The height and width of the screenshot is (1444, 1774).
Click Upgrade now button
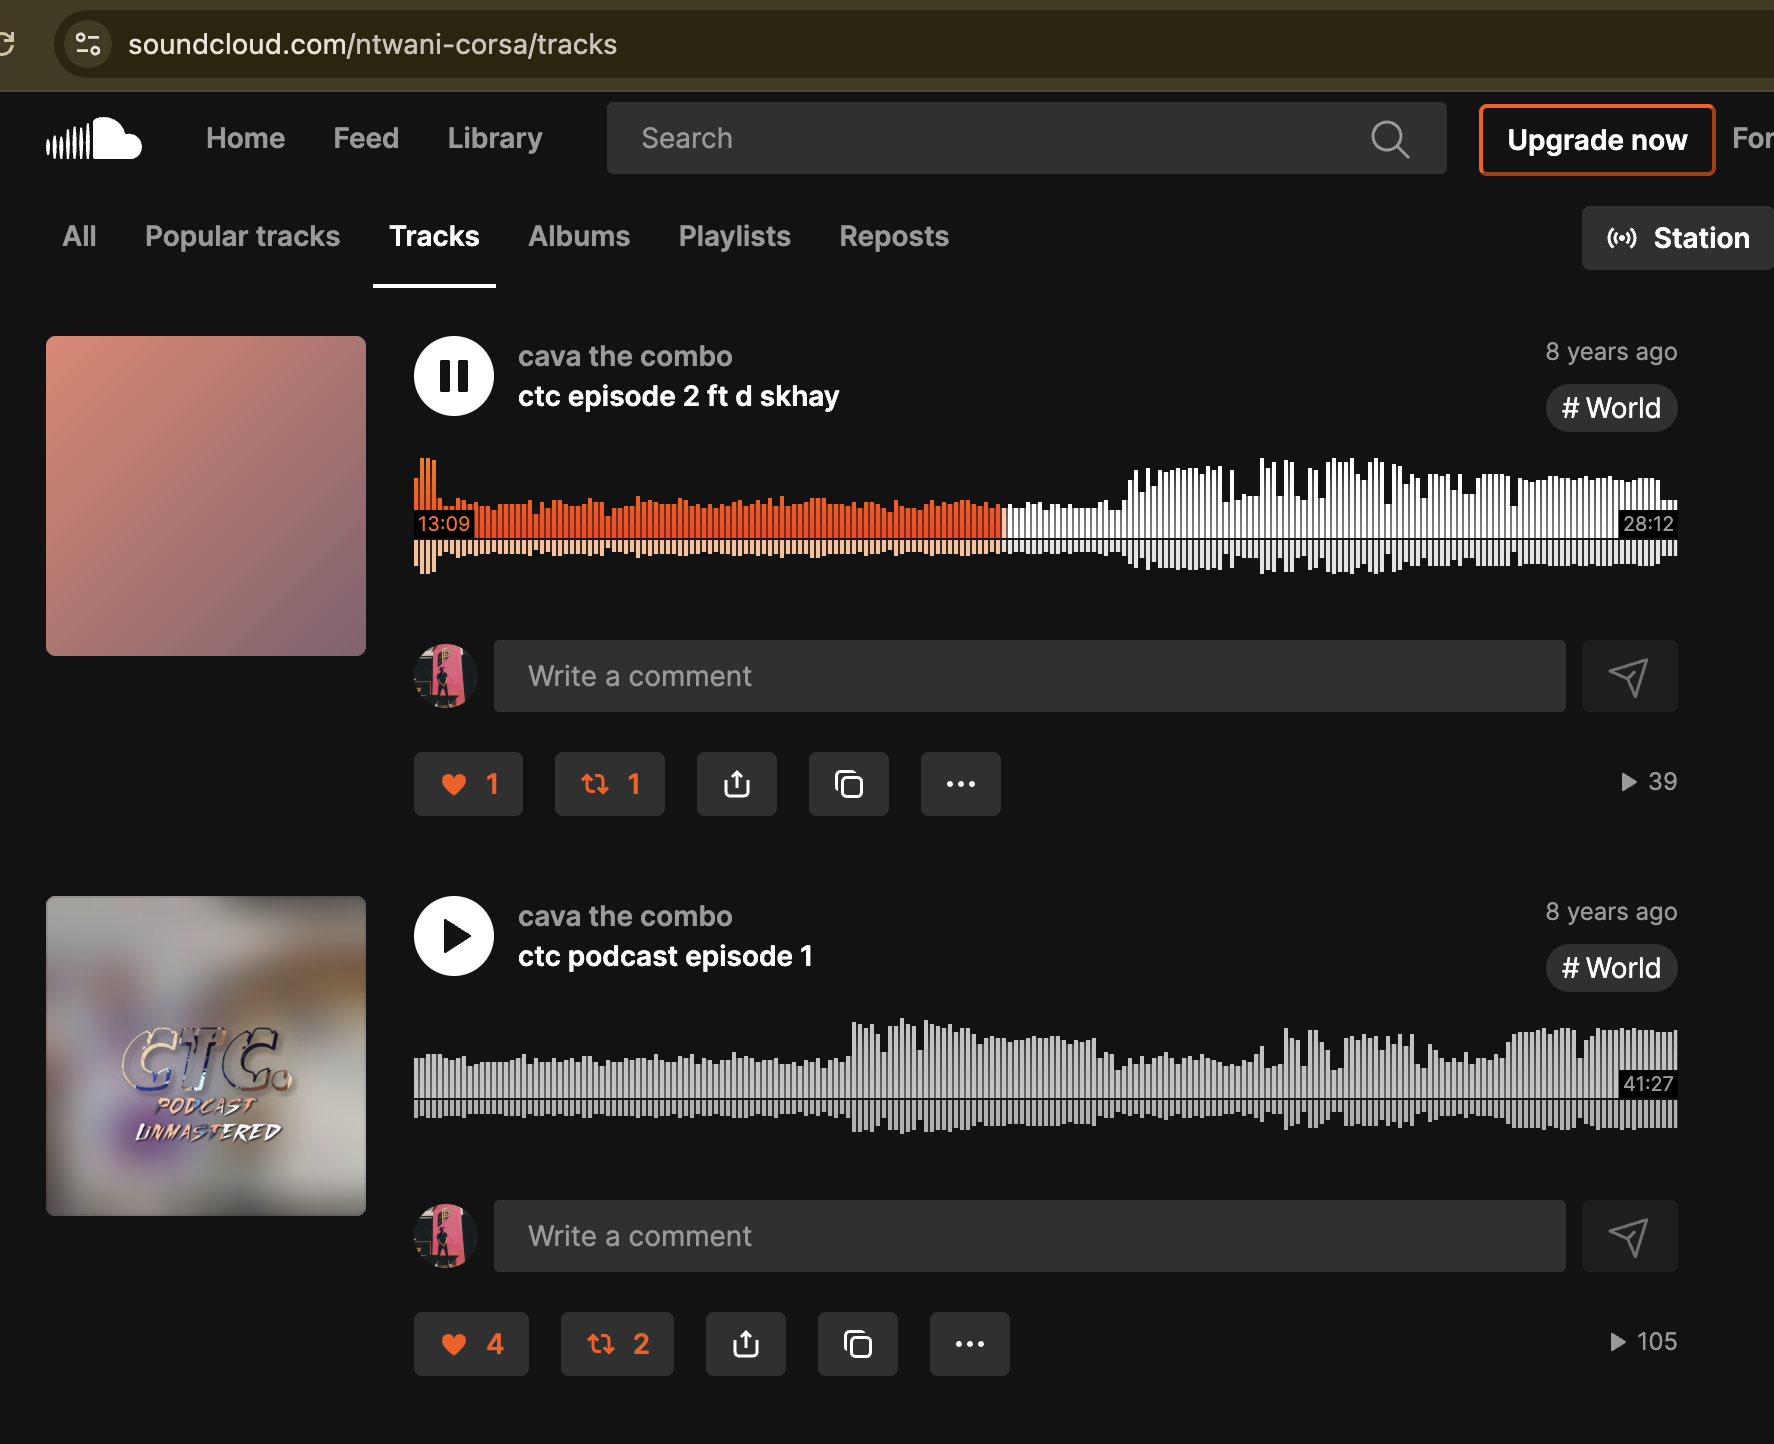(1597, 139)
